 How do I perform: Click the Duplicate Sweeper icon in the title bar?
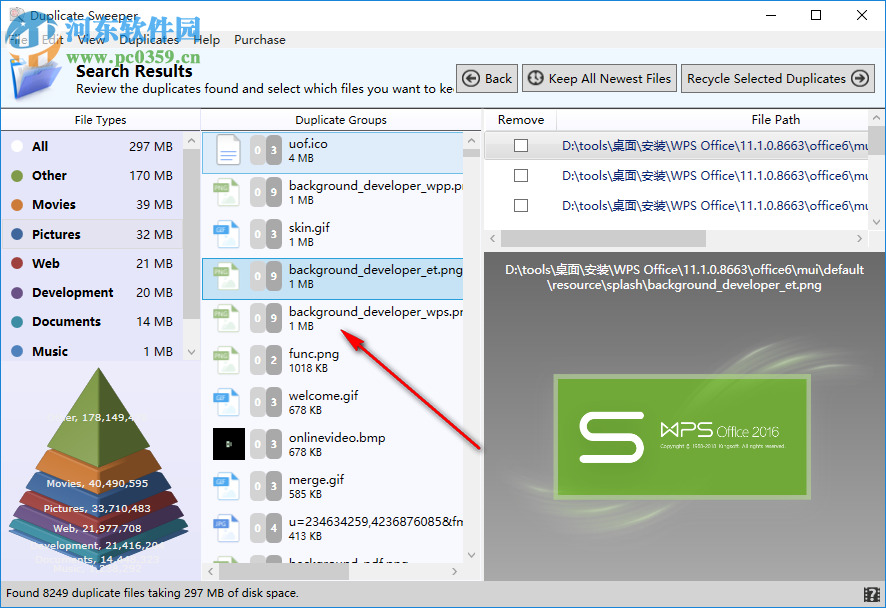(x=14, y=15)
